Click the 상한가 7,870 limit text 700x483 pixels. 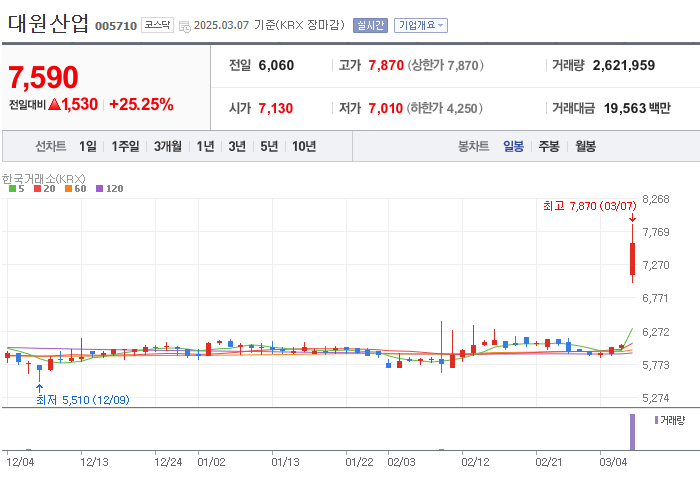click(446, 66)
